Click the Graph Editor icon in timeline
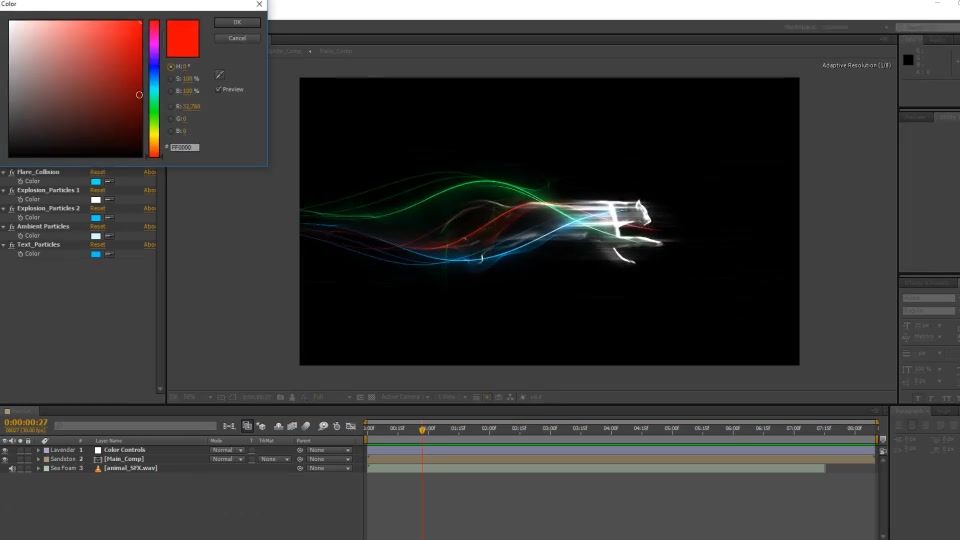 (x=351, y=426)
